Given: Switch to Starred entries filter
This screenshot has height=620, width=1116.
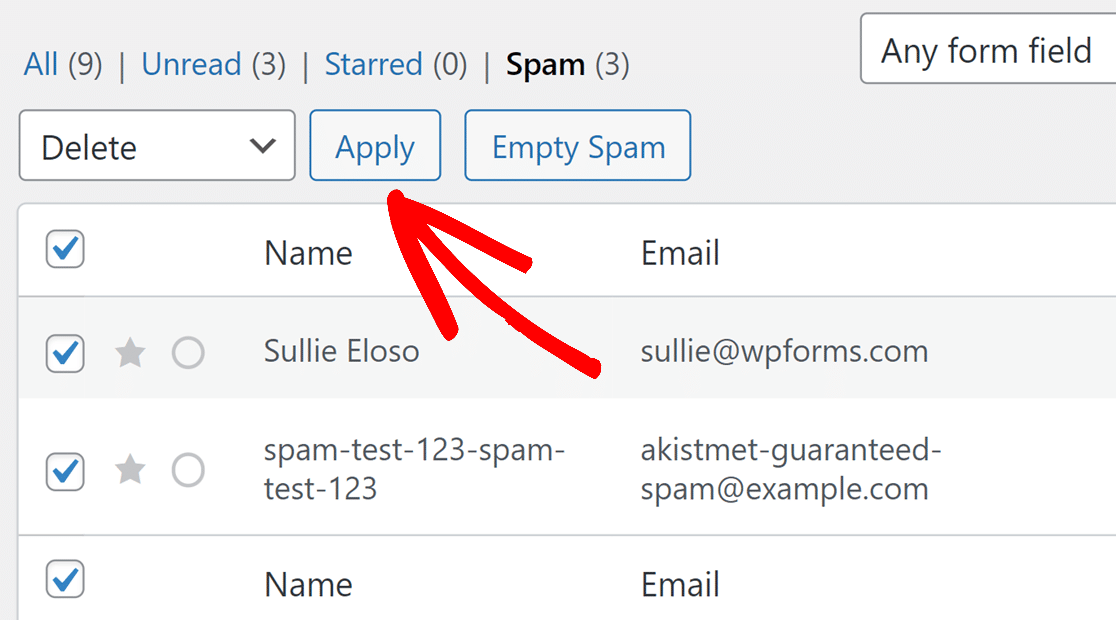Looking at the screenshot, I should [x=374, y=65].
